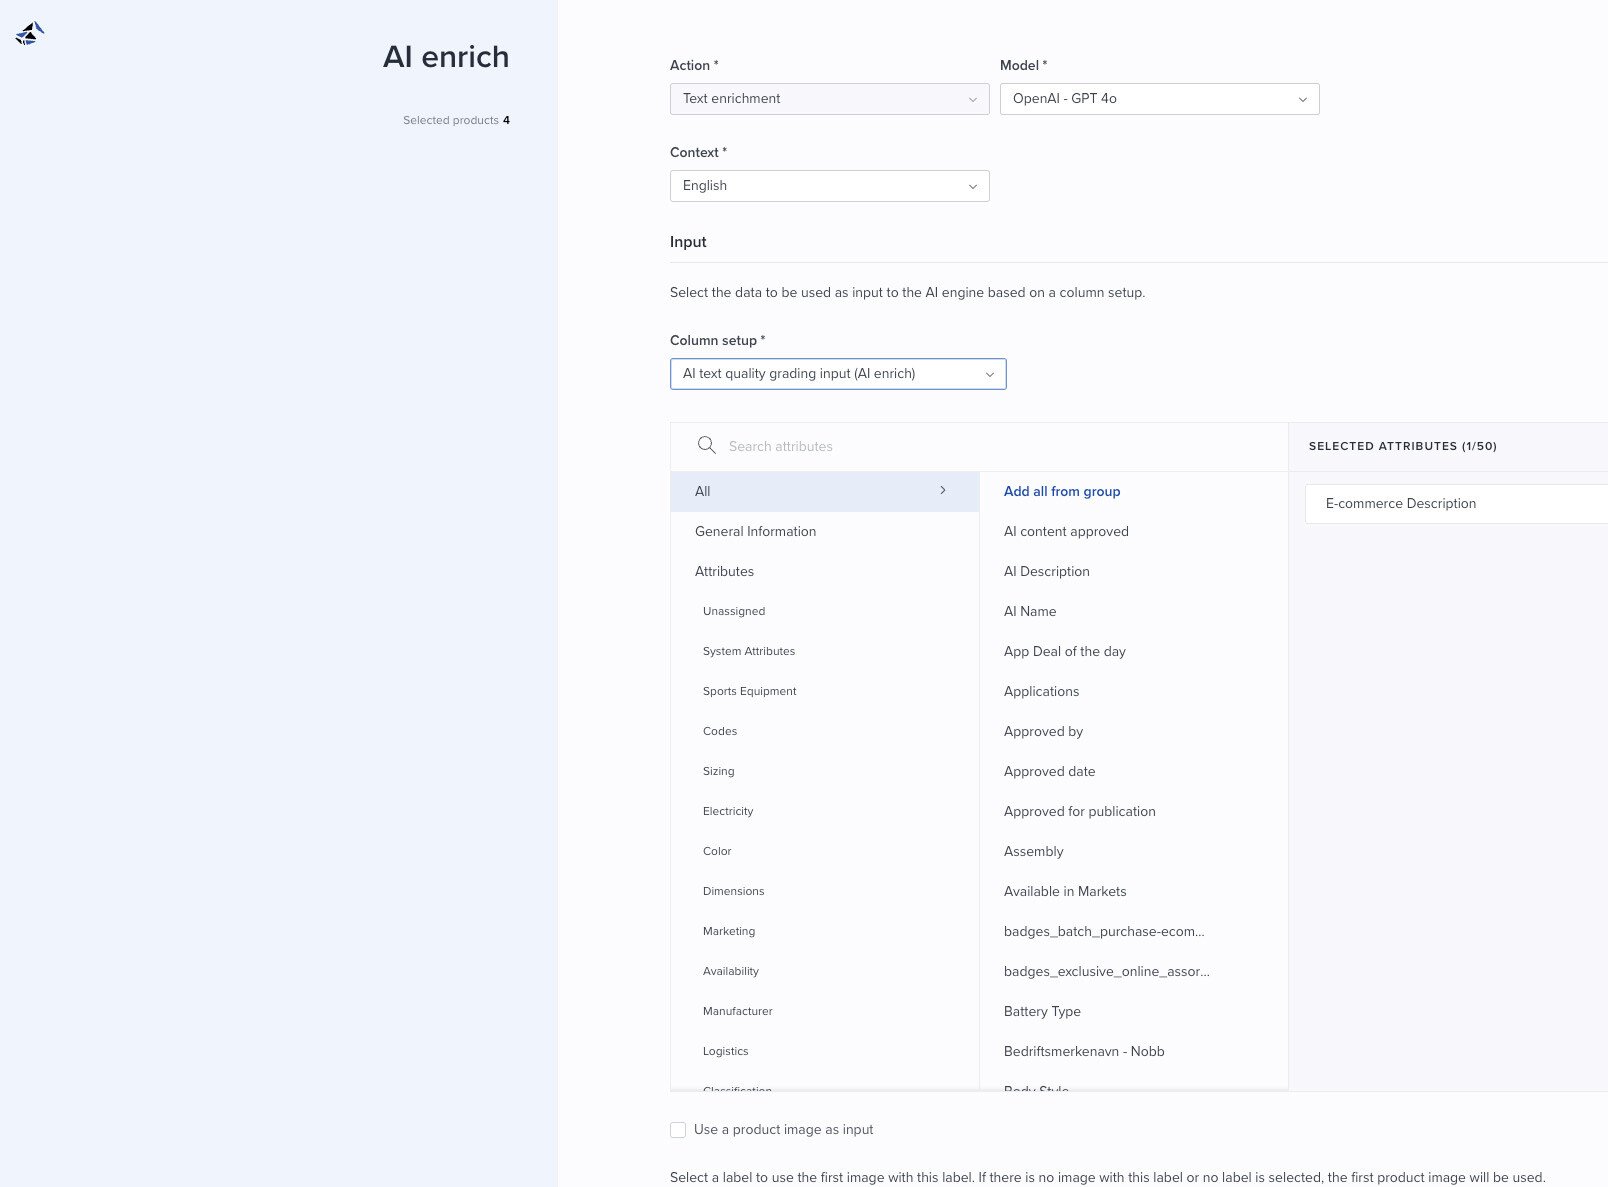Open the Model dropdown
Screen dimensions: 1608x1187
[1159, 99]
